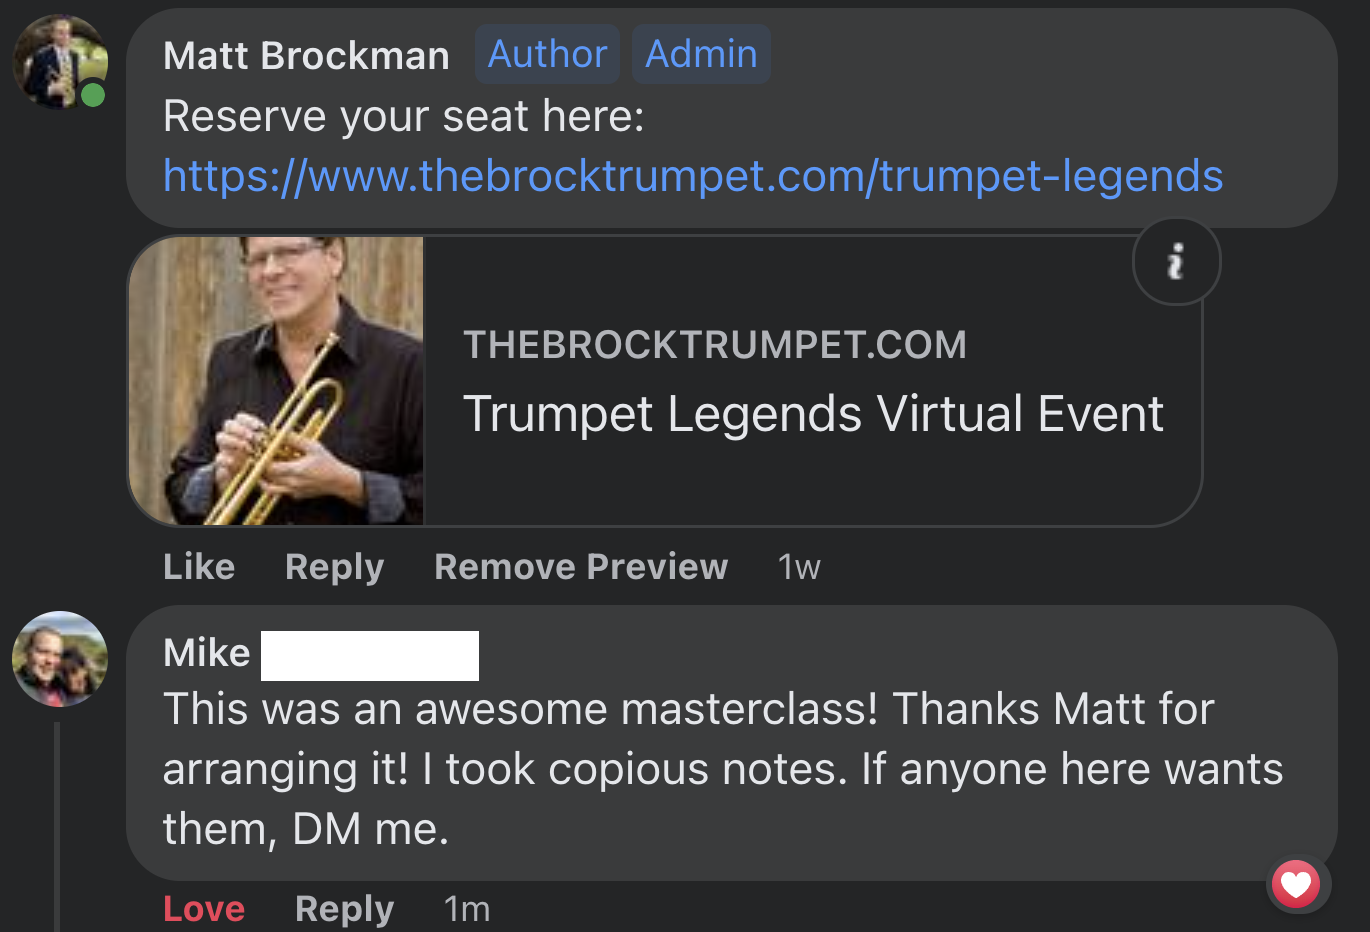Click the Author badge
Viewport: 1370px width, 932px height.
(547, 54)
